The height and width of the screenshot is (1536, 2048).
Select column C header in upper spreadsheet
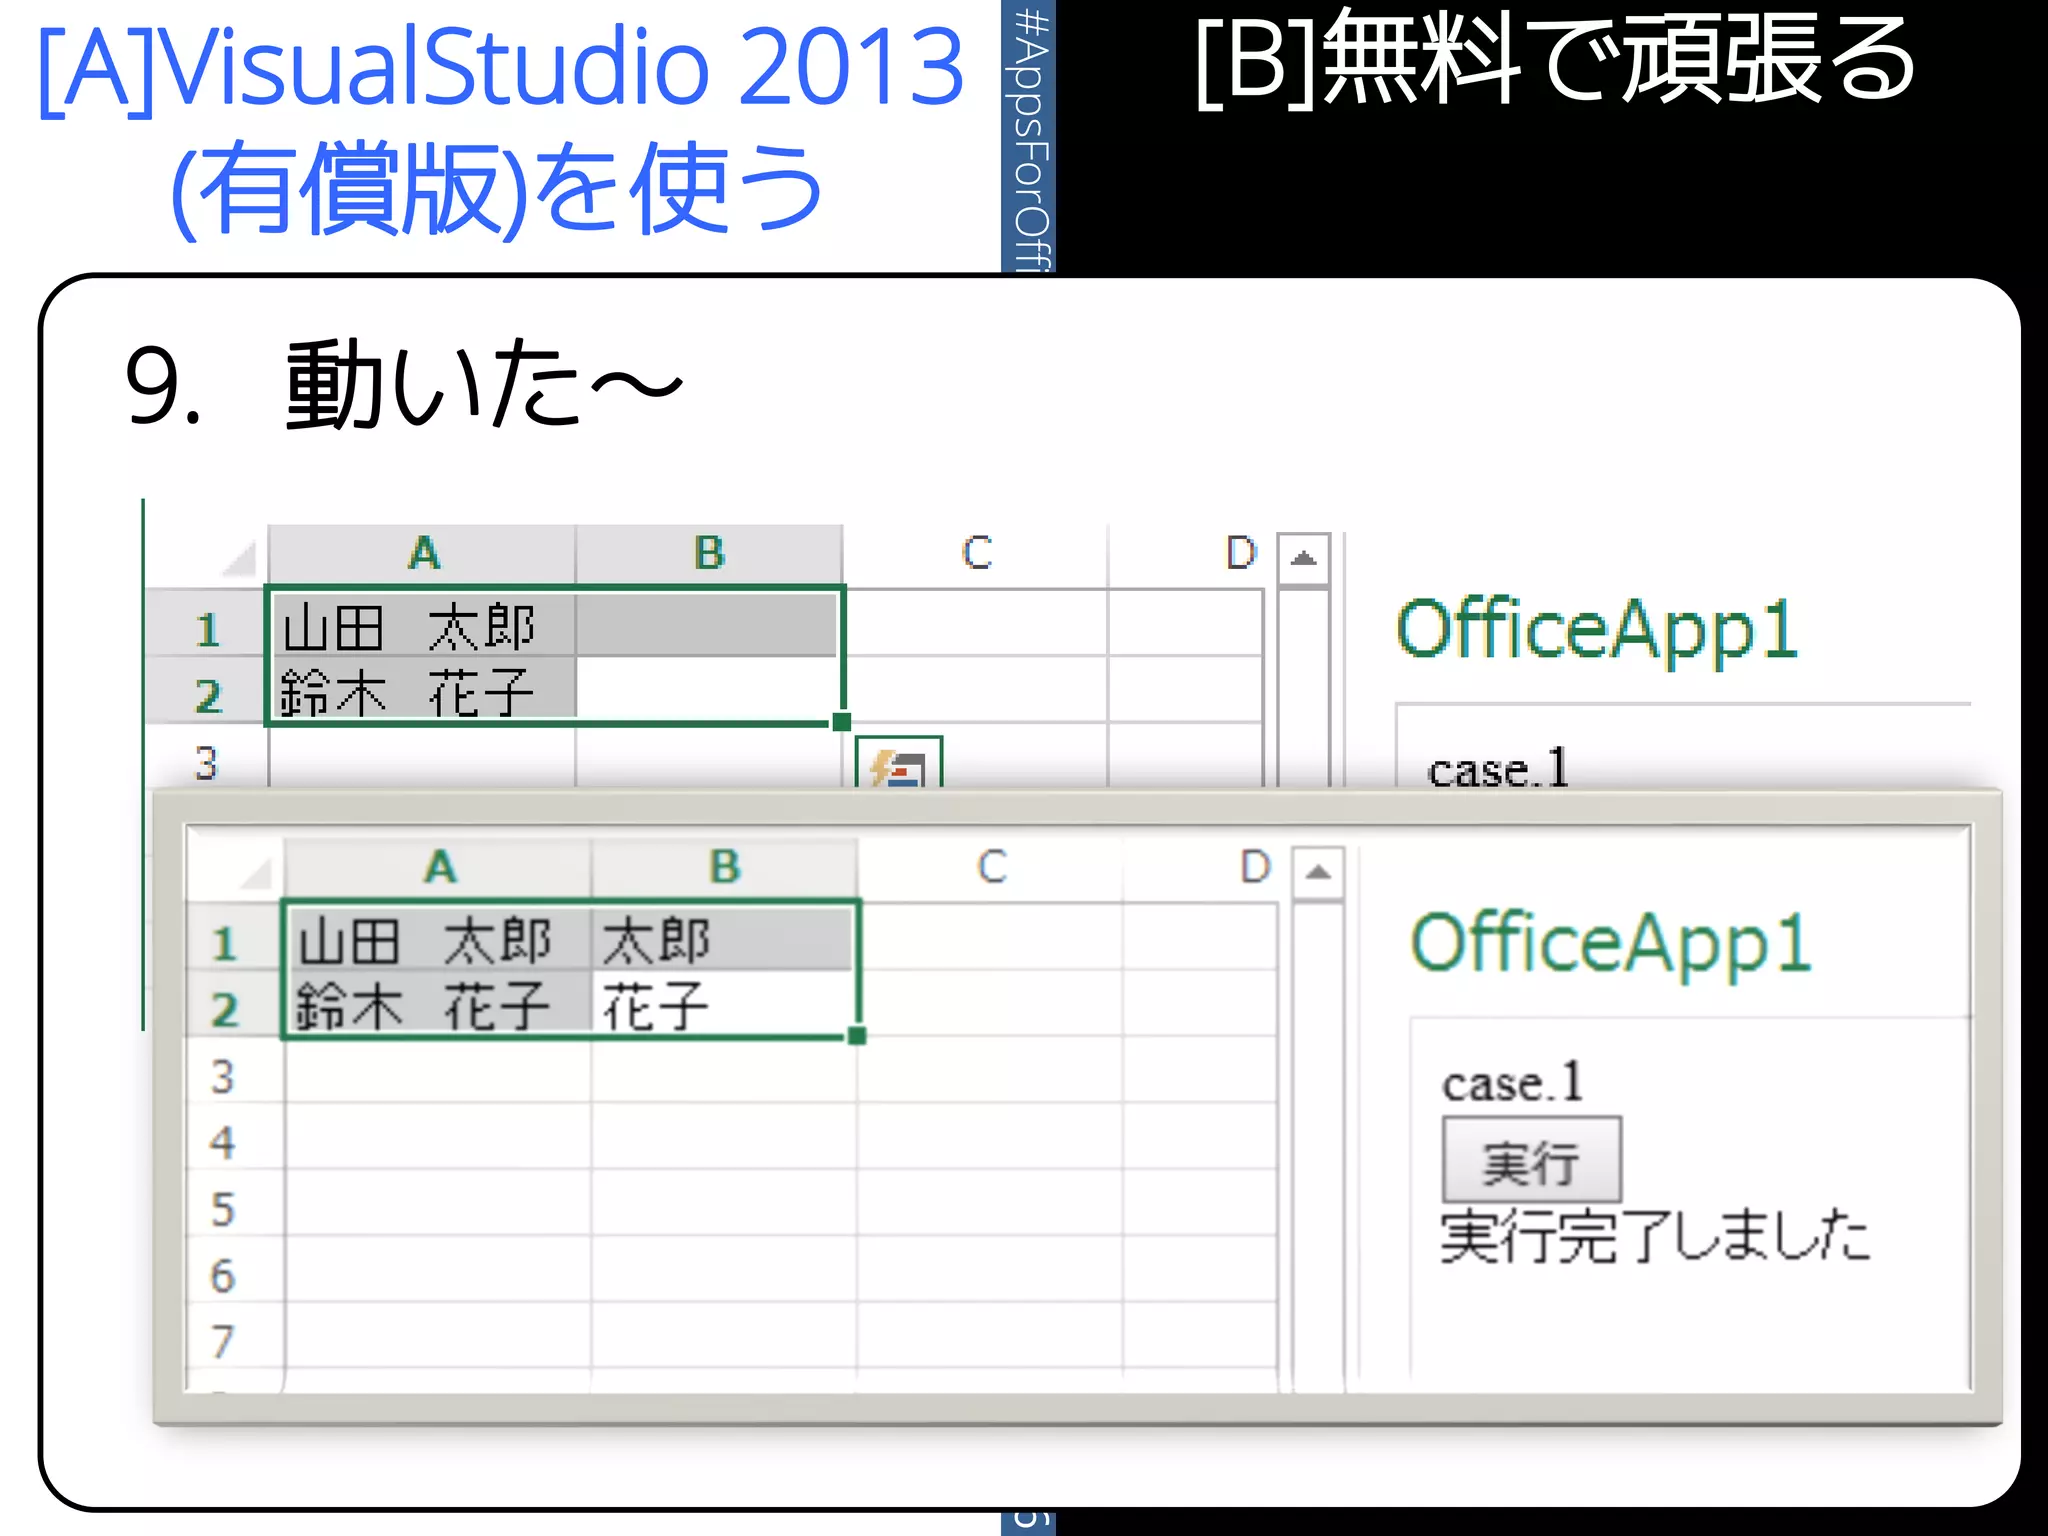976,553
